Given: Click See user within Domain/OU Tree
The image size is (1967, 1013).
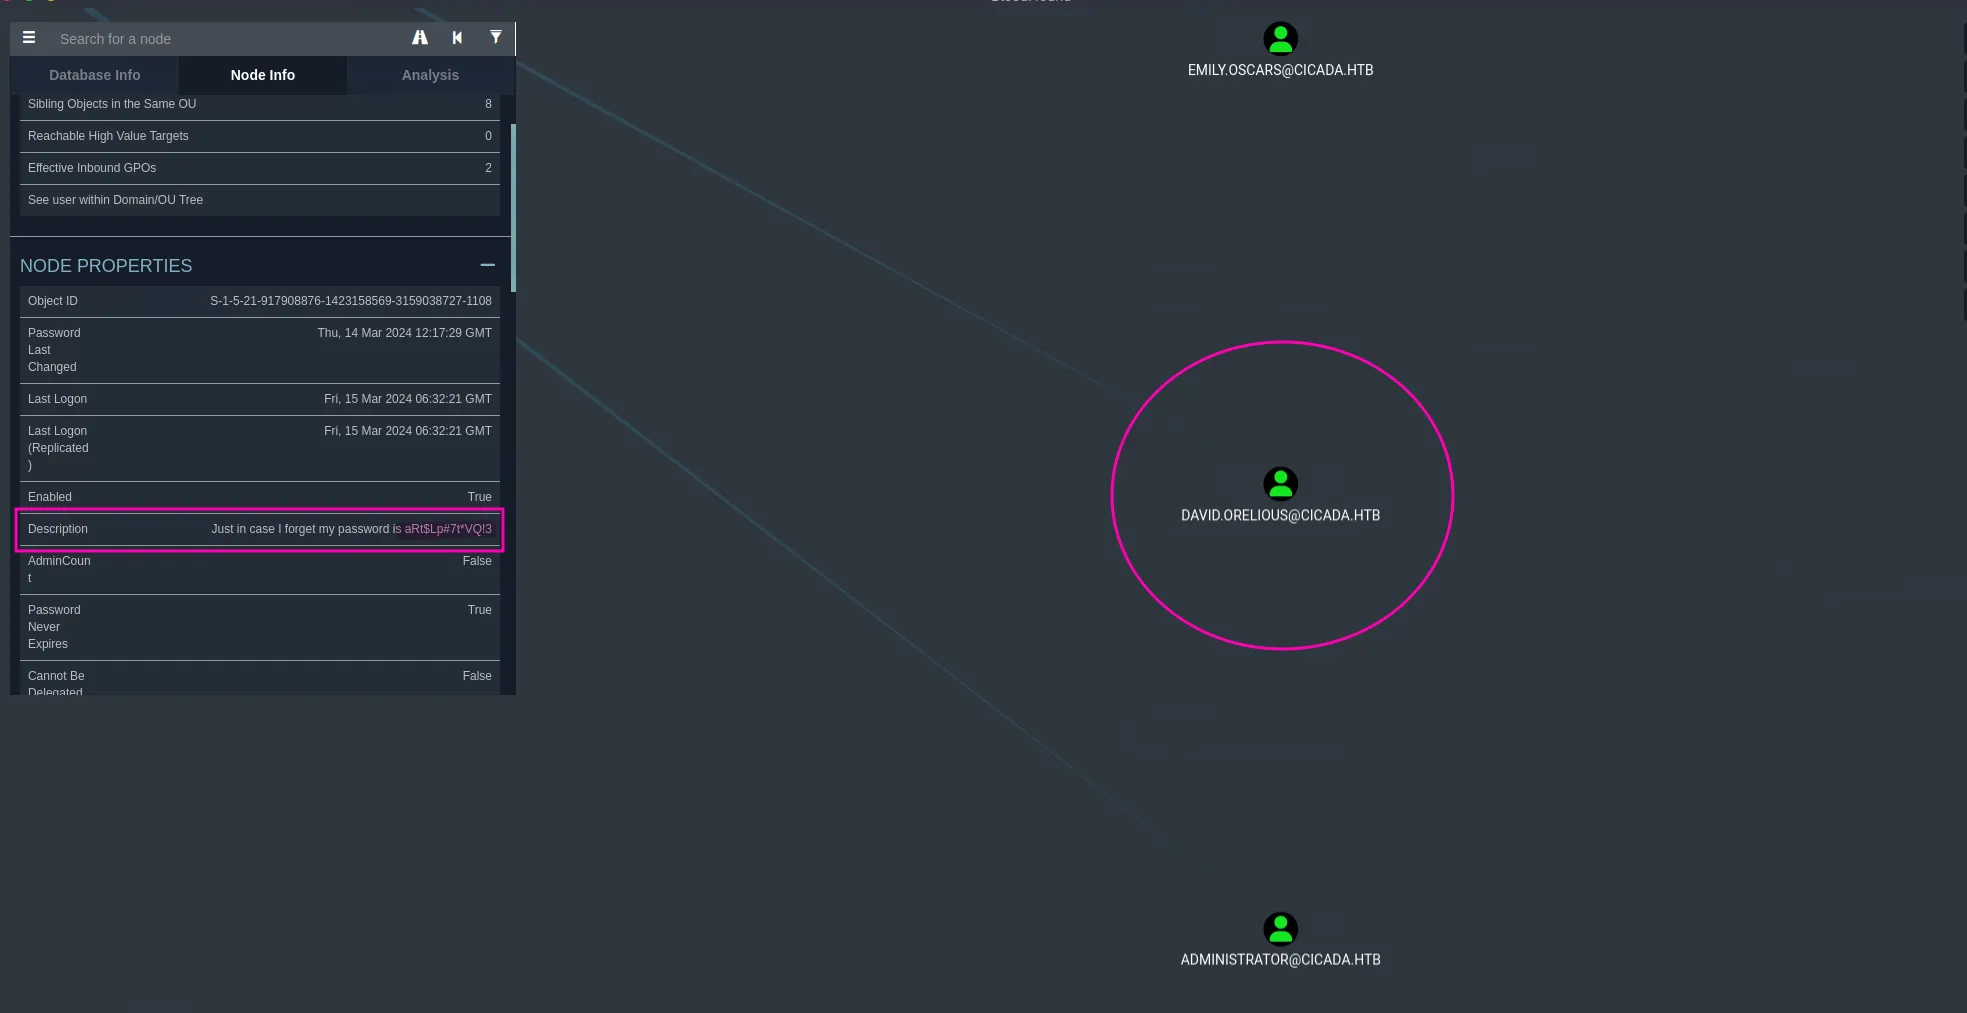Looking at the screenshot, I should pos(260,200).
